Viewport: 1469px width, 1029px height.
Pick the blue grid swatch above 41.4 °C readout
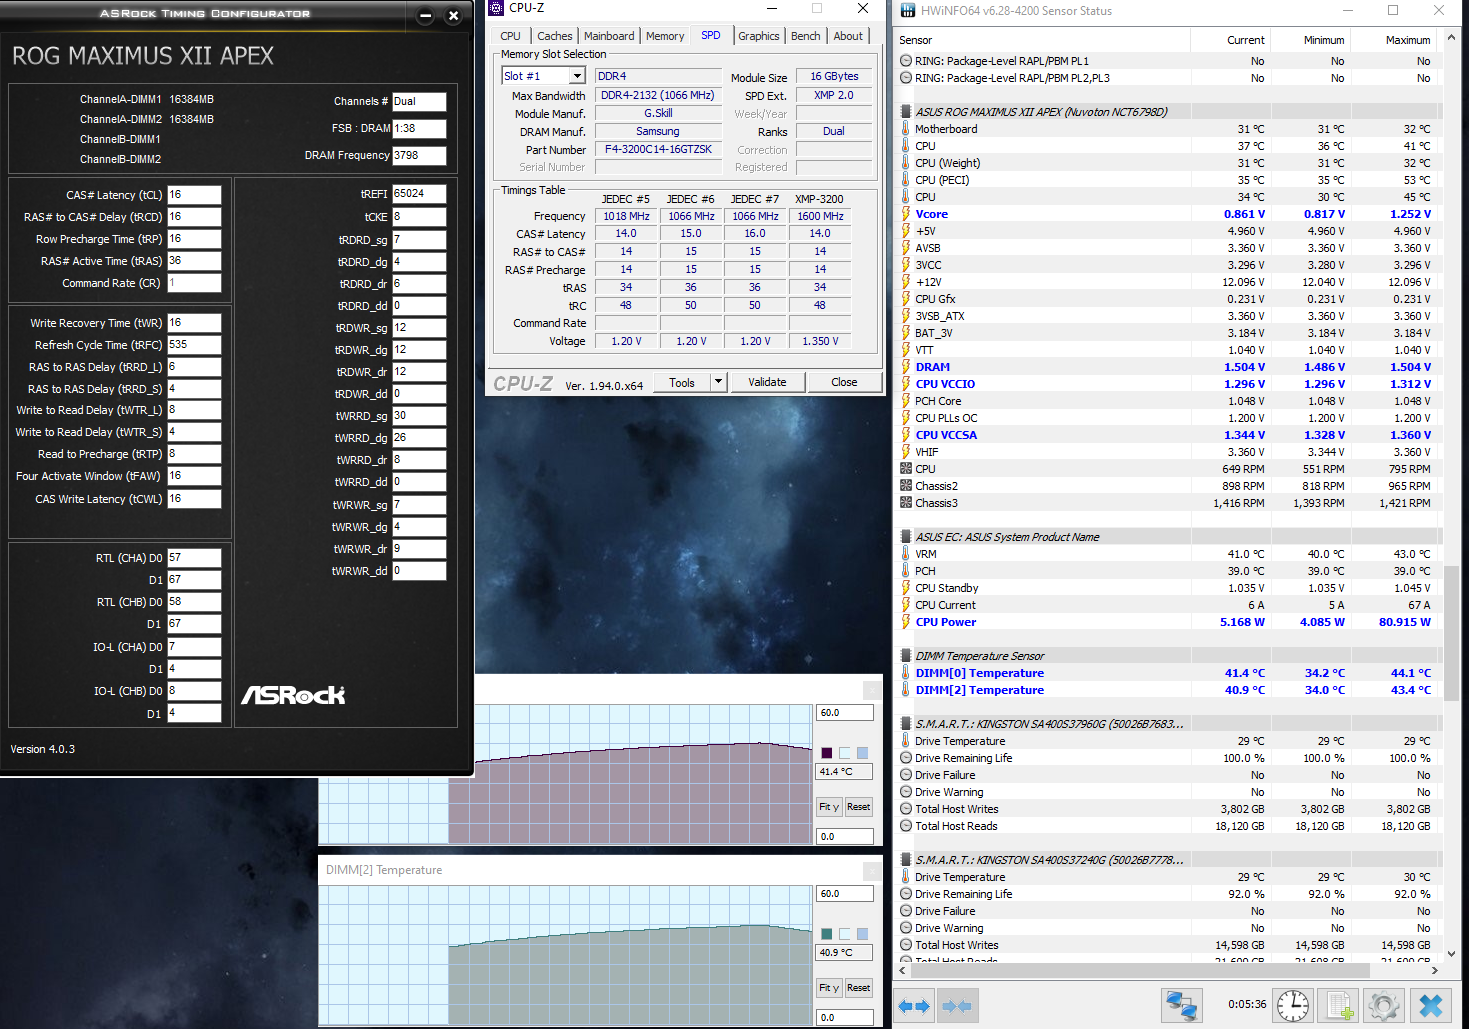point(863,753)
